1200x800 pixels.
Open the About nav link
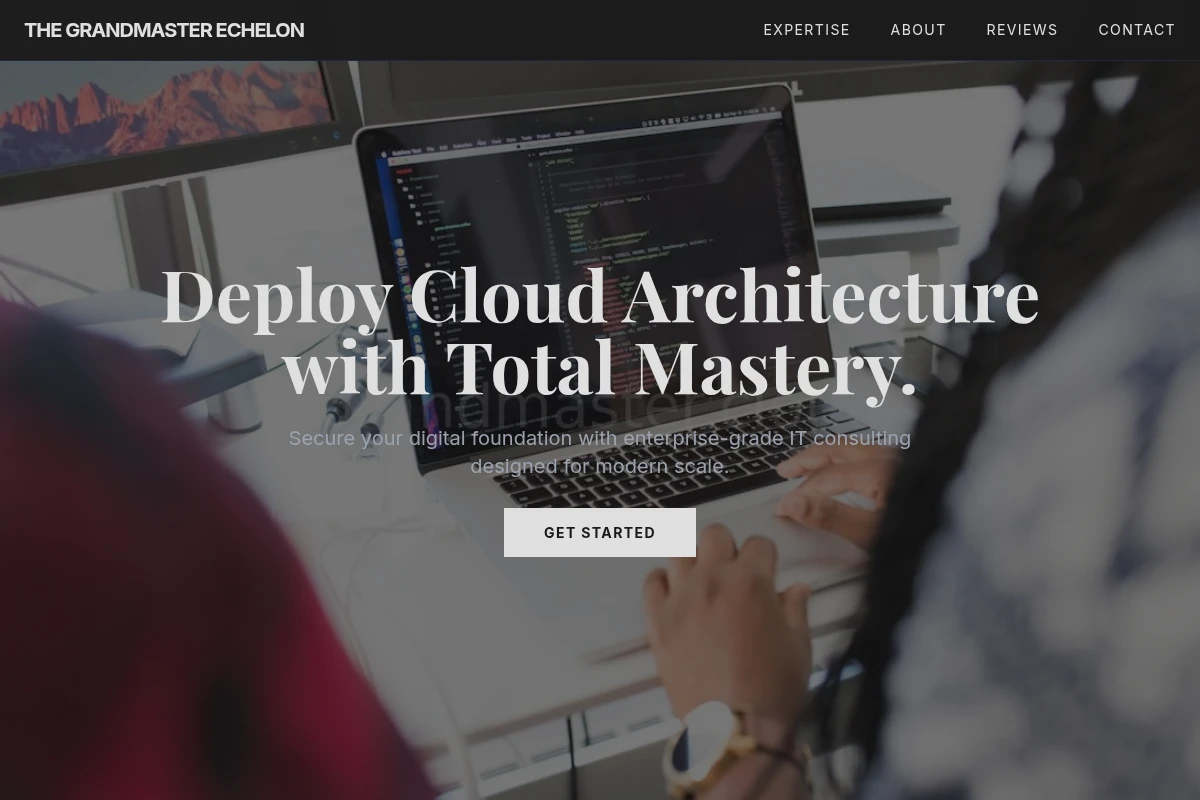coord(918,30)
